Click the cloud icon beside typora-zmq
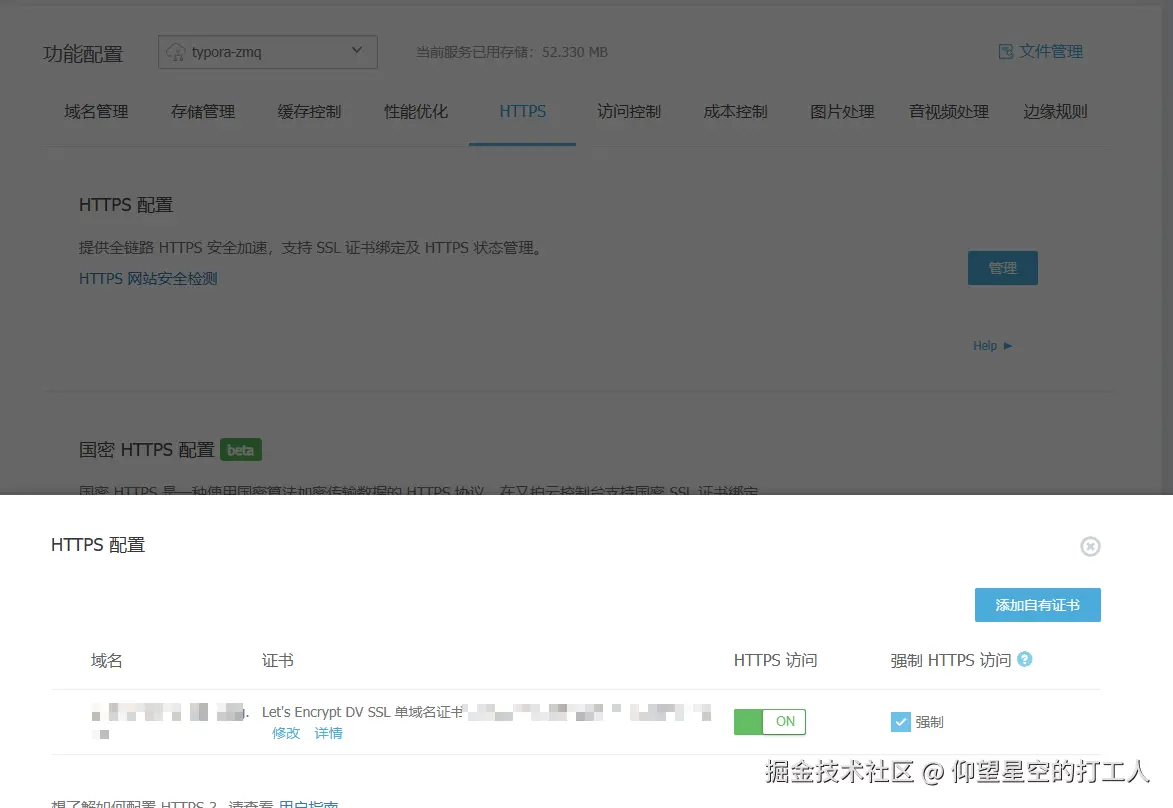 (175, 52)
